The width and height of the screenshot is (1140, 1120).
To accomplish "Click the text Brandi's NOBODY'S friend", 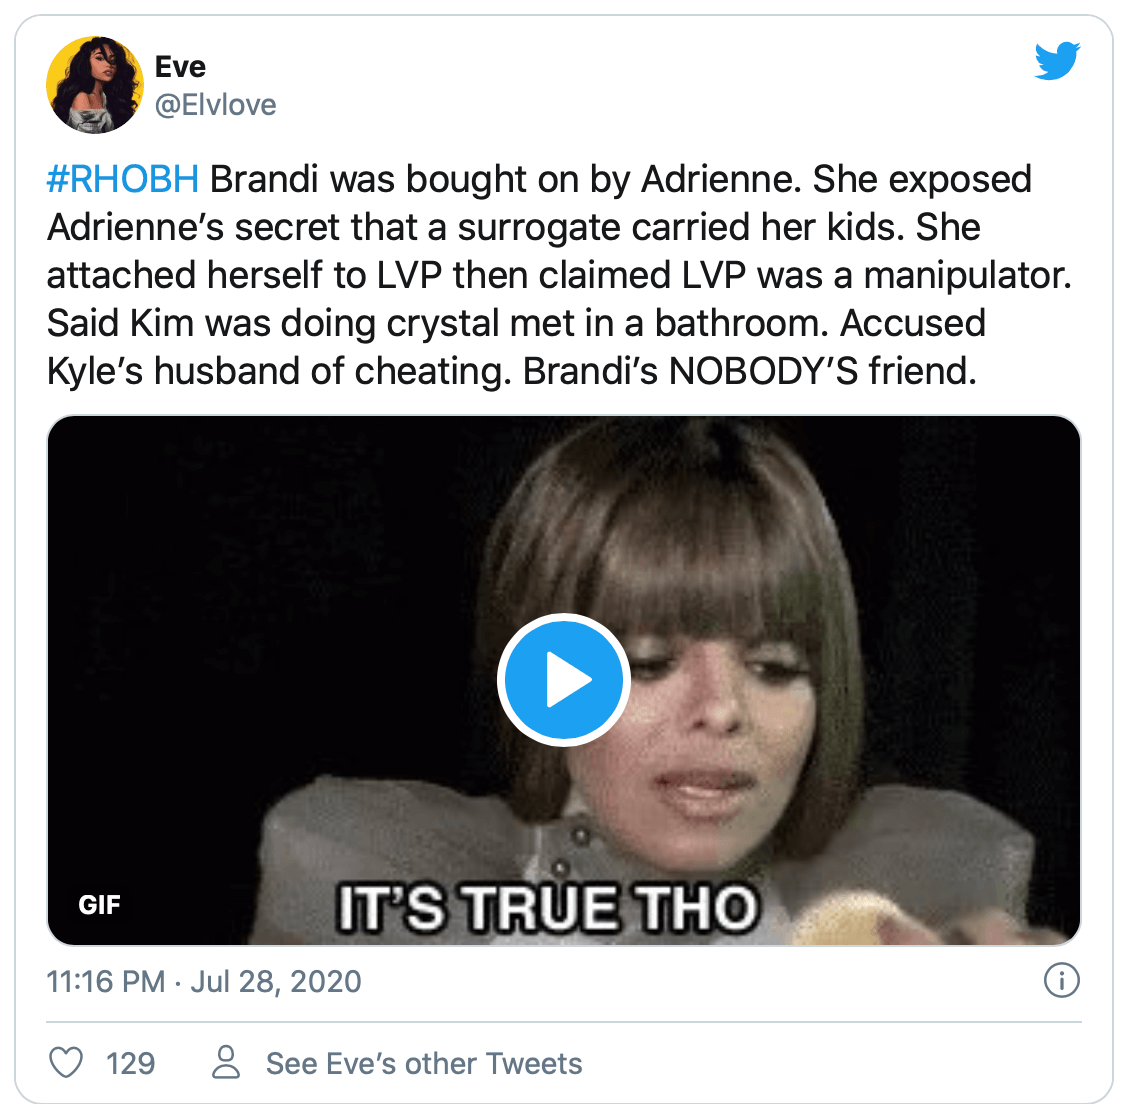I will [750, 371].
